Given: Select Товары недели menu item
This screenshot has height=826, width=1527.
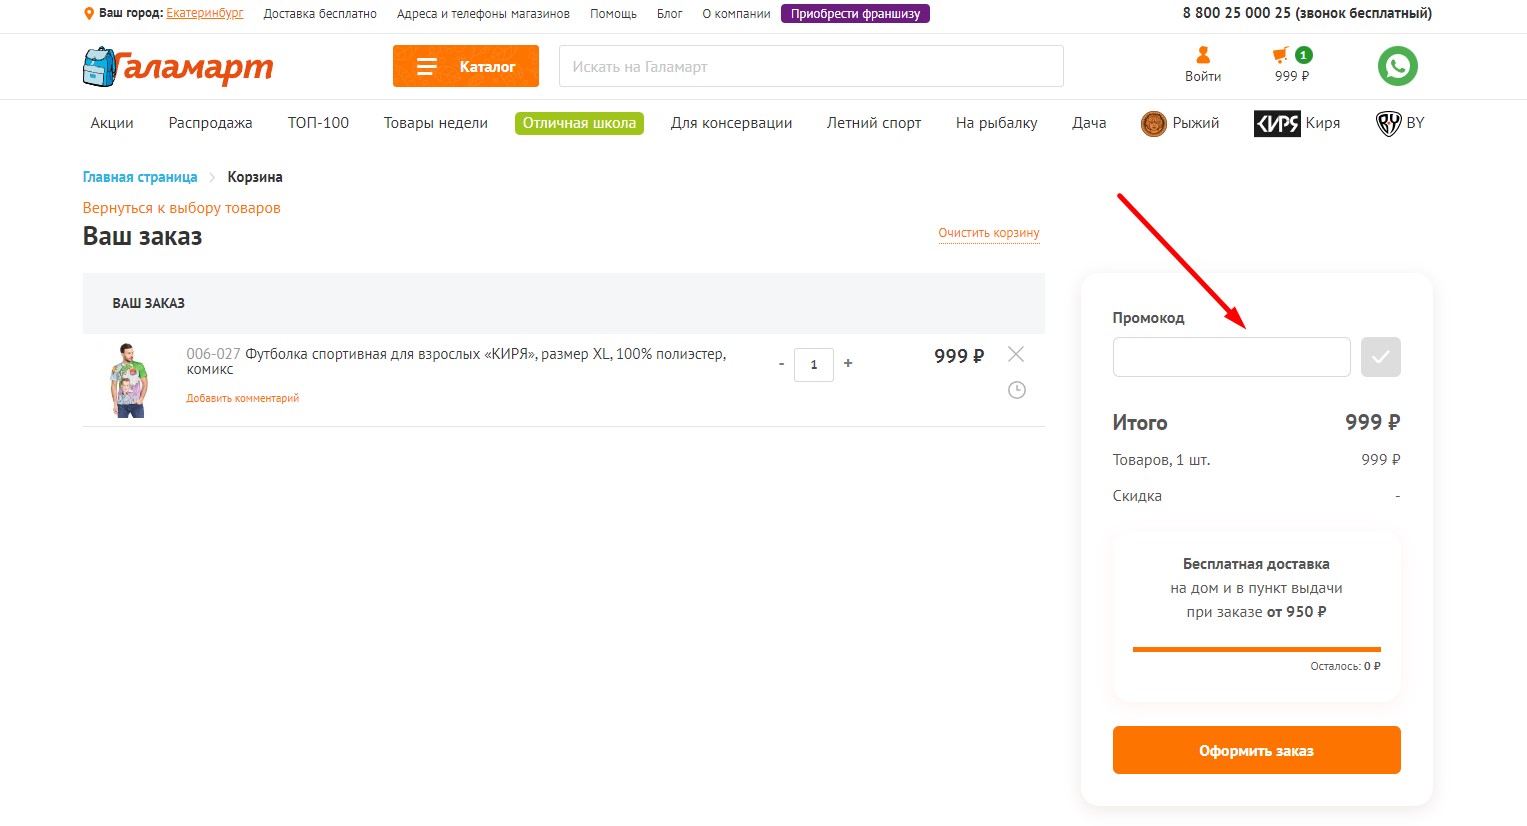Looking at the screenshot, I should pos(436,123).
